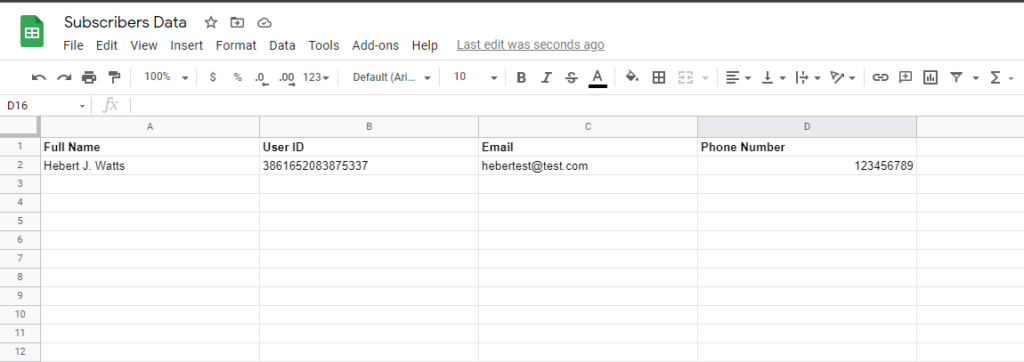The height and width of the screenshot is (362, 1024).
Task: Format as percent
Action: 238,77
